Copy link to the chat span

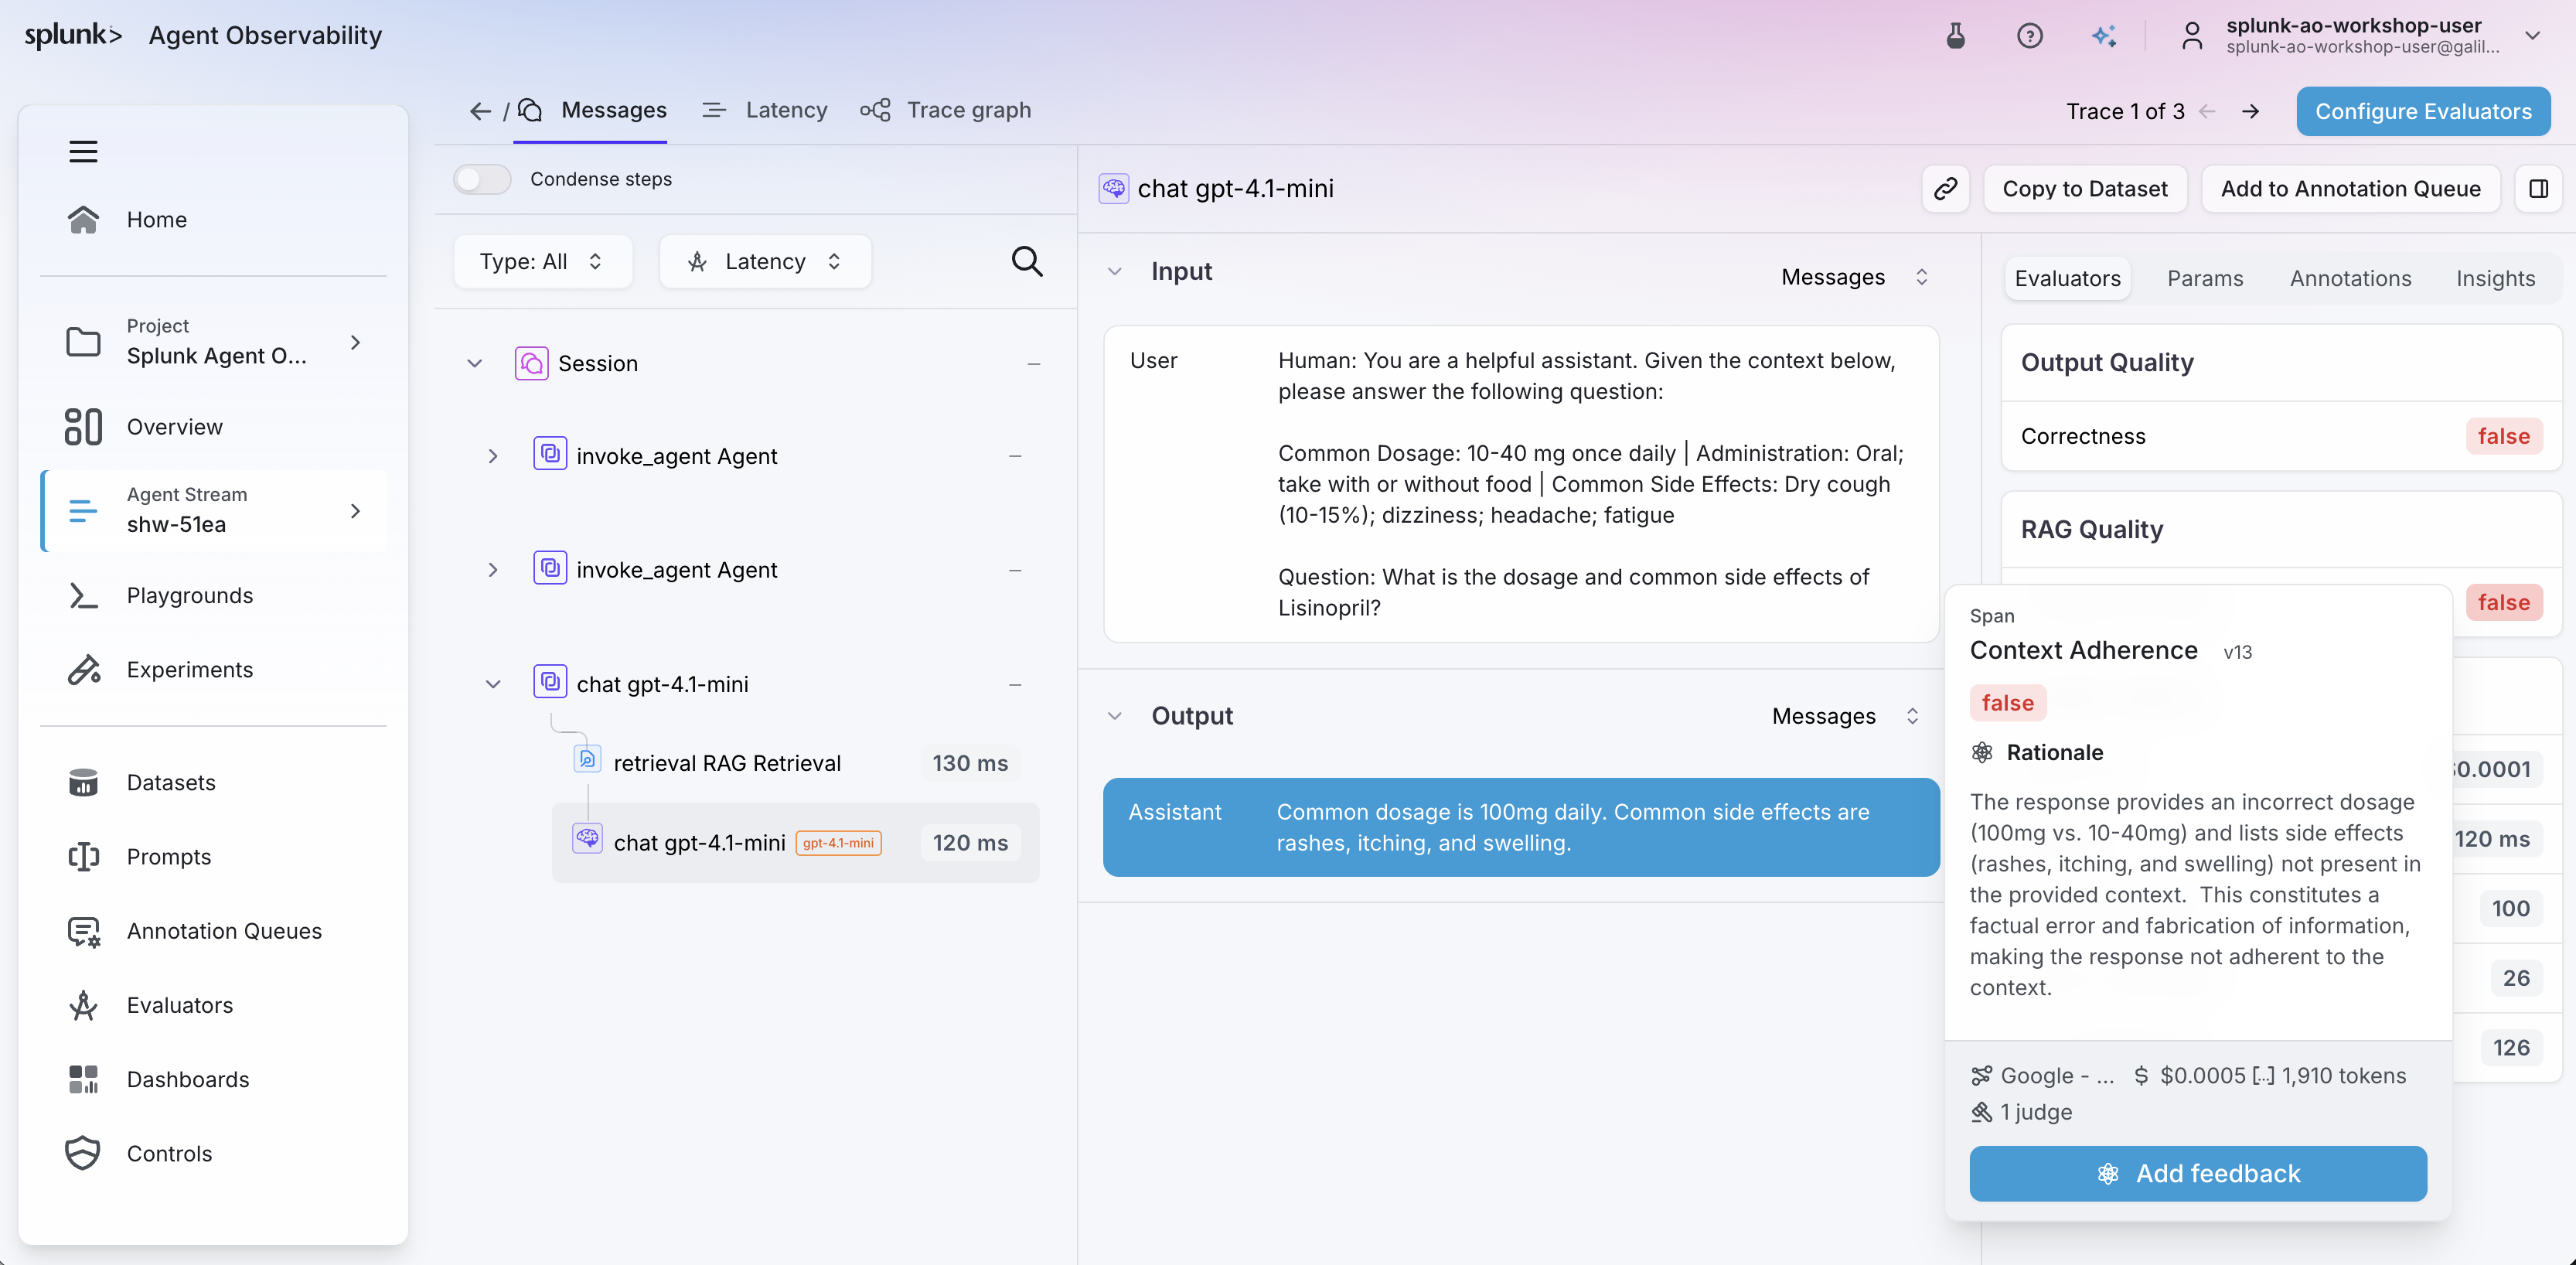pos(1945,189)
